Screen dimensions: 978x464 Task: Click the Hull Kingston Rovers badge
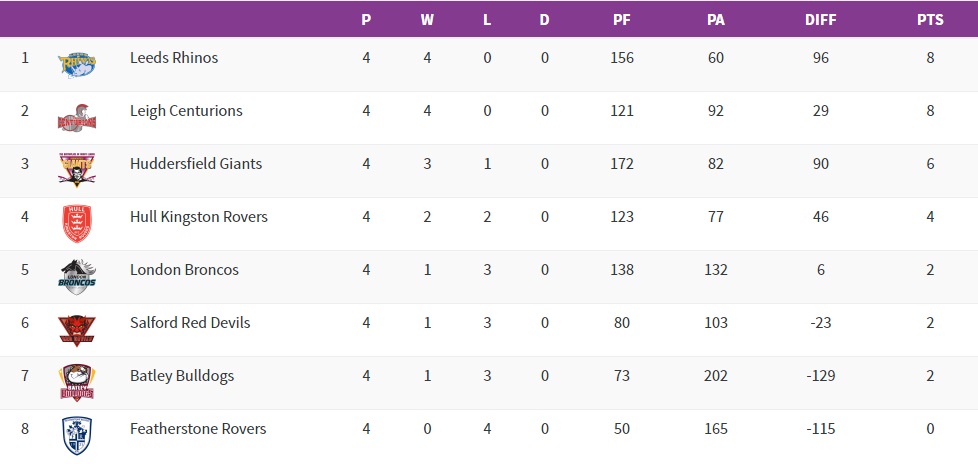click(x=77, y=223)
